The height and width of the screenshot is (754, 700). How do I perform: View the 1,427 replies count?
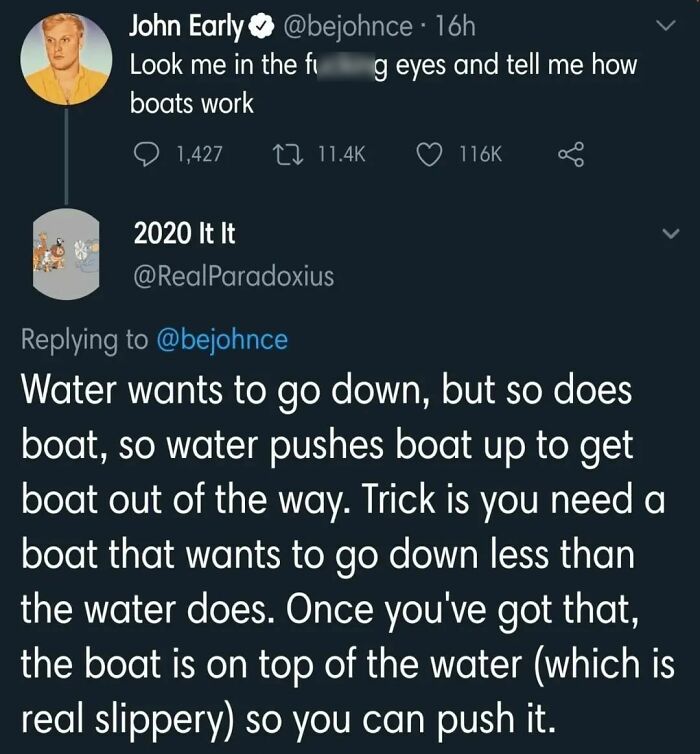tap(198, 155)
